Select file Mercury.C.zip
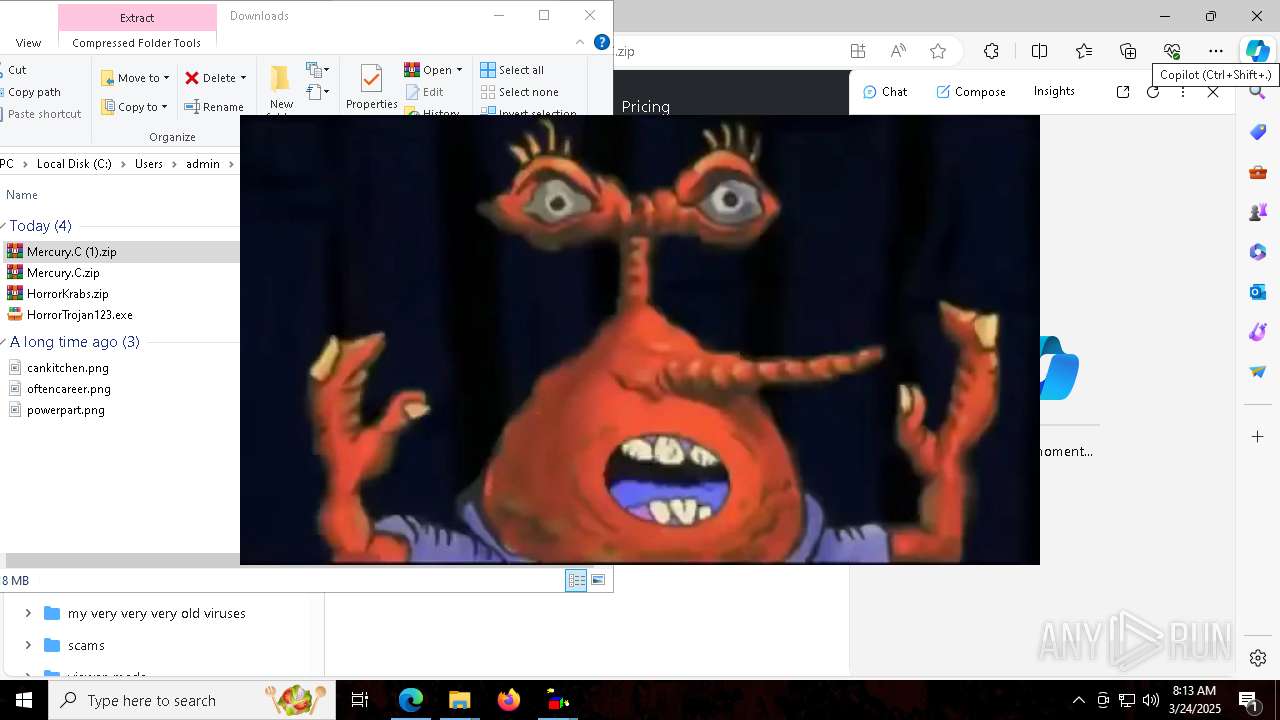The image size is (1280, 720). tap(63, 273)
